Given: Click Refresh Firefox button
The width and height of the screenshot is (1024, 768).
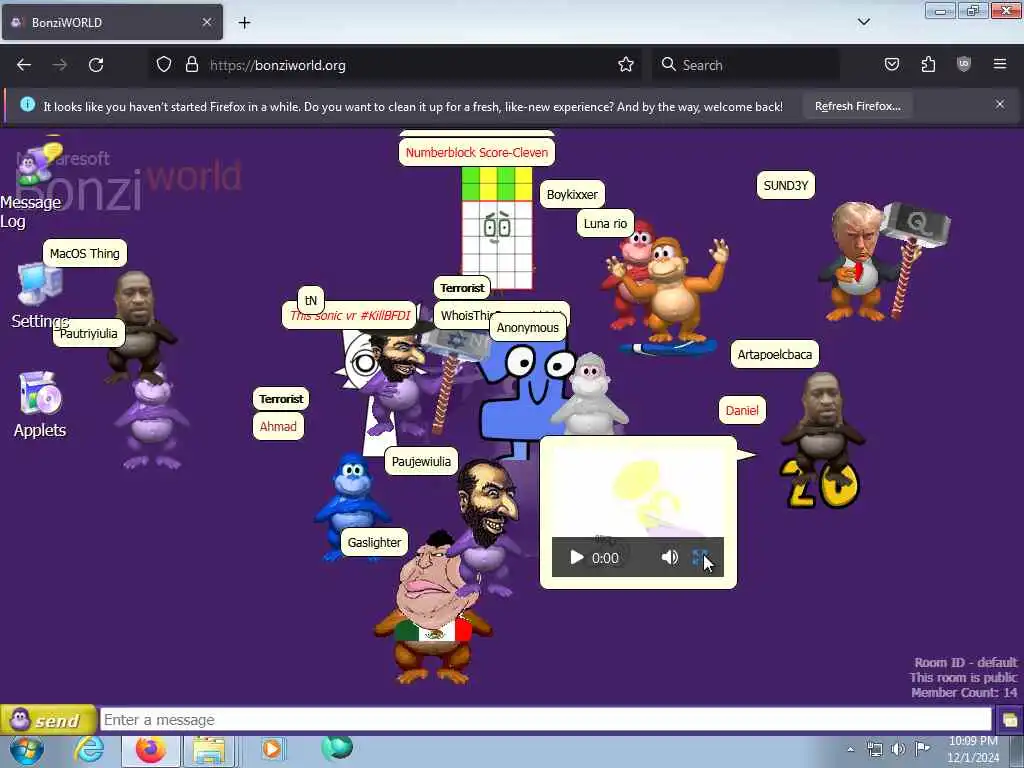Looking at the screenshot, I should click(857, 106).
